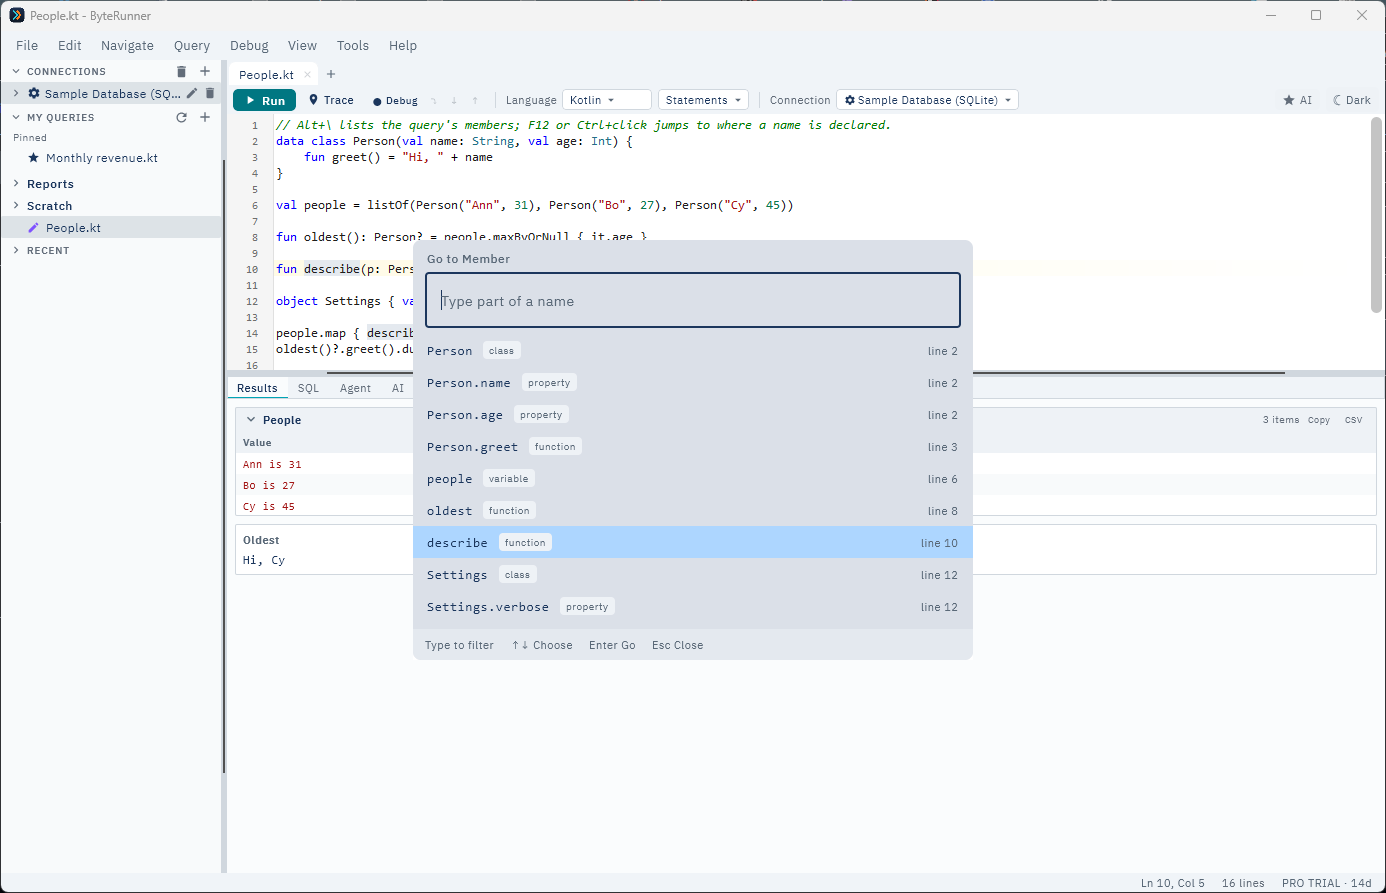
Task: Copy the People results
Action: 1319,420
